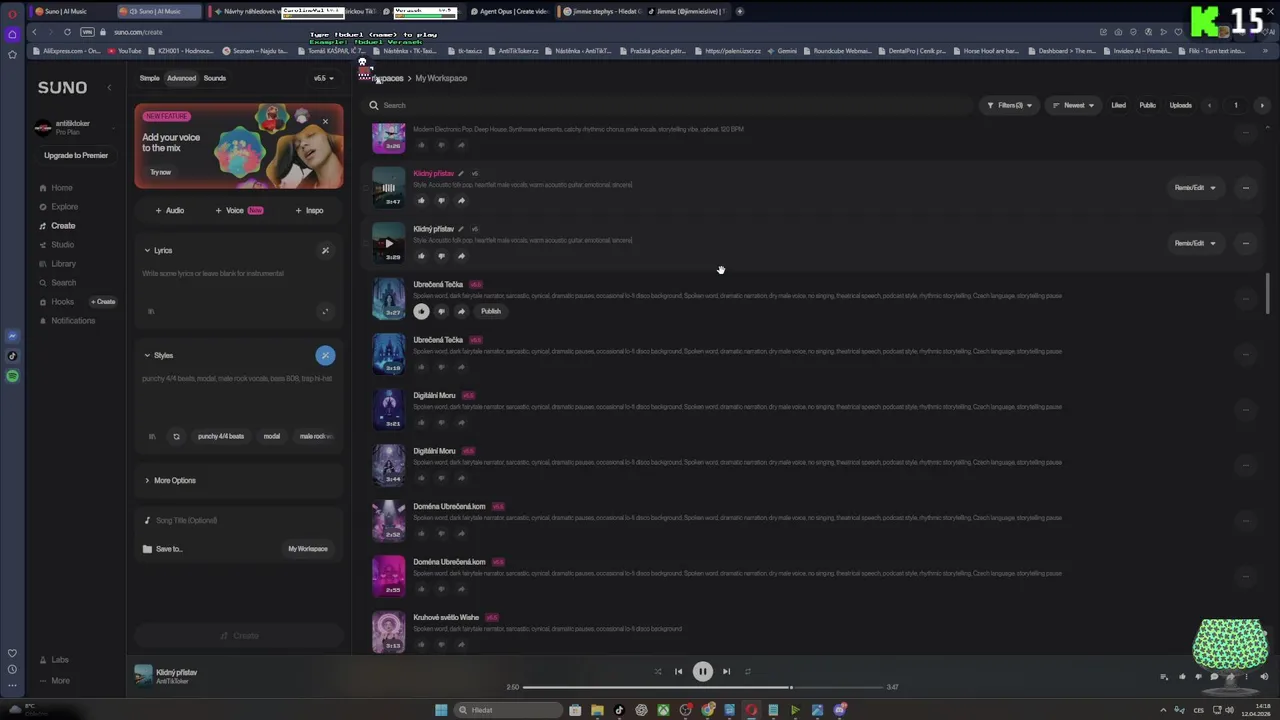Dislike the first Klidný přístav song
1280x720 pixels.
[x=441, y=200]
